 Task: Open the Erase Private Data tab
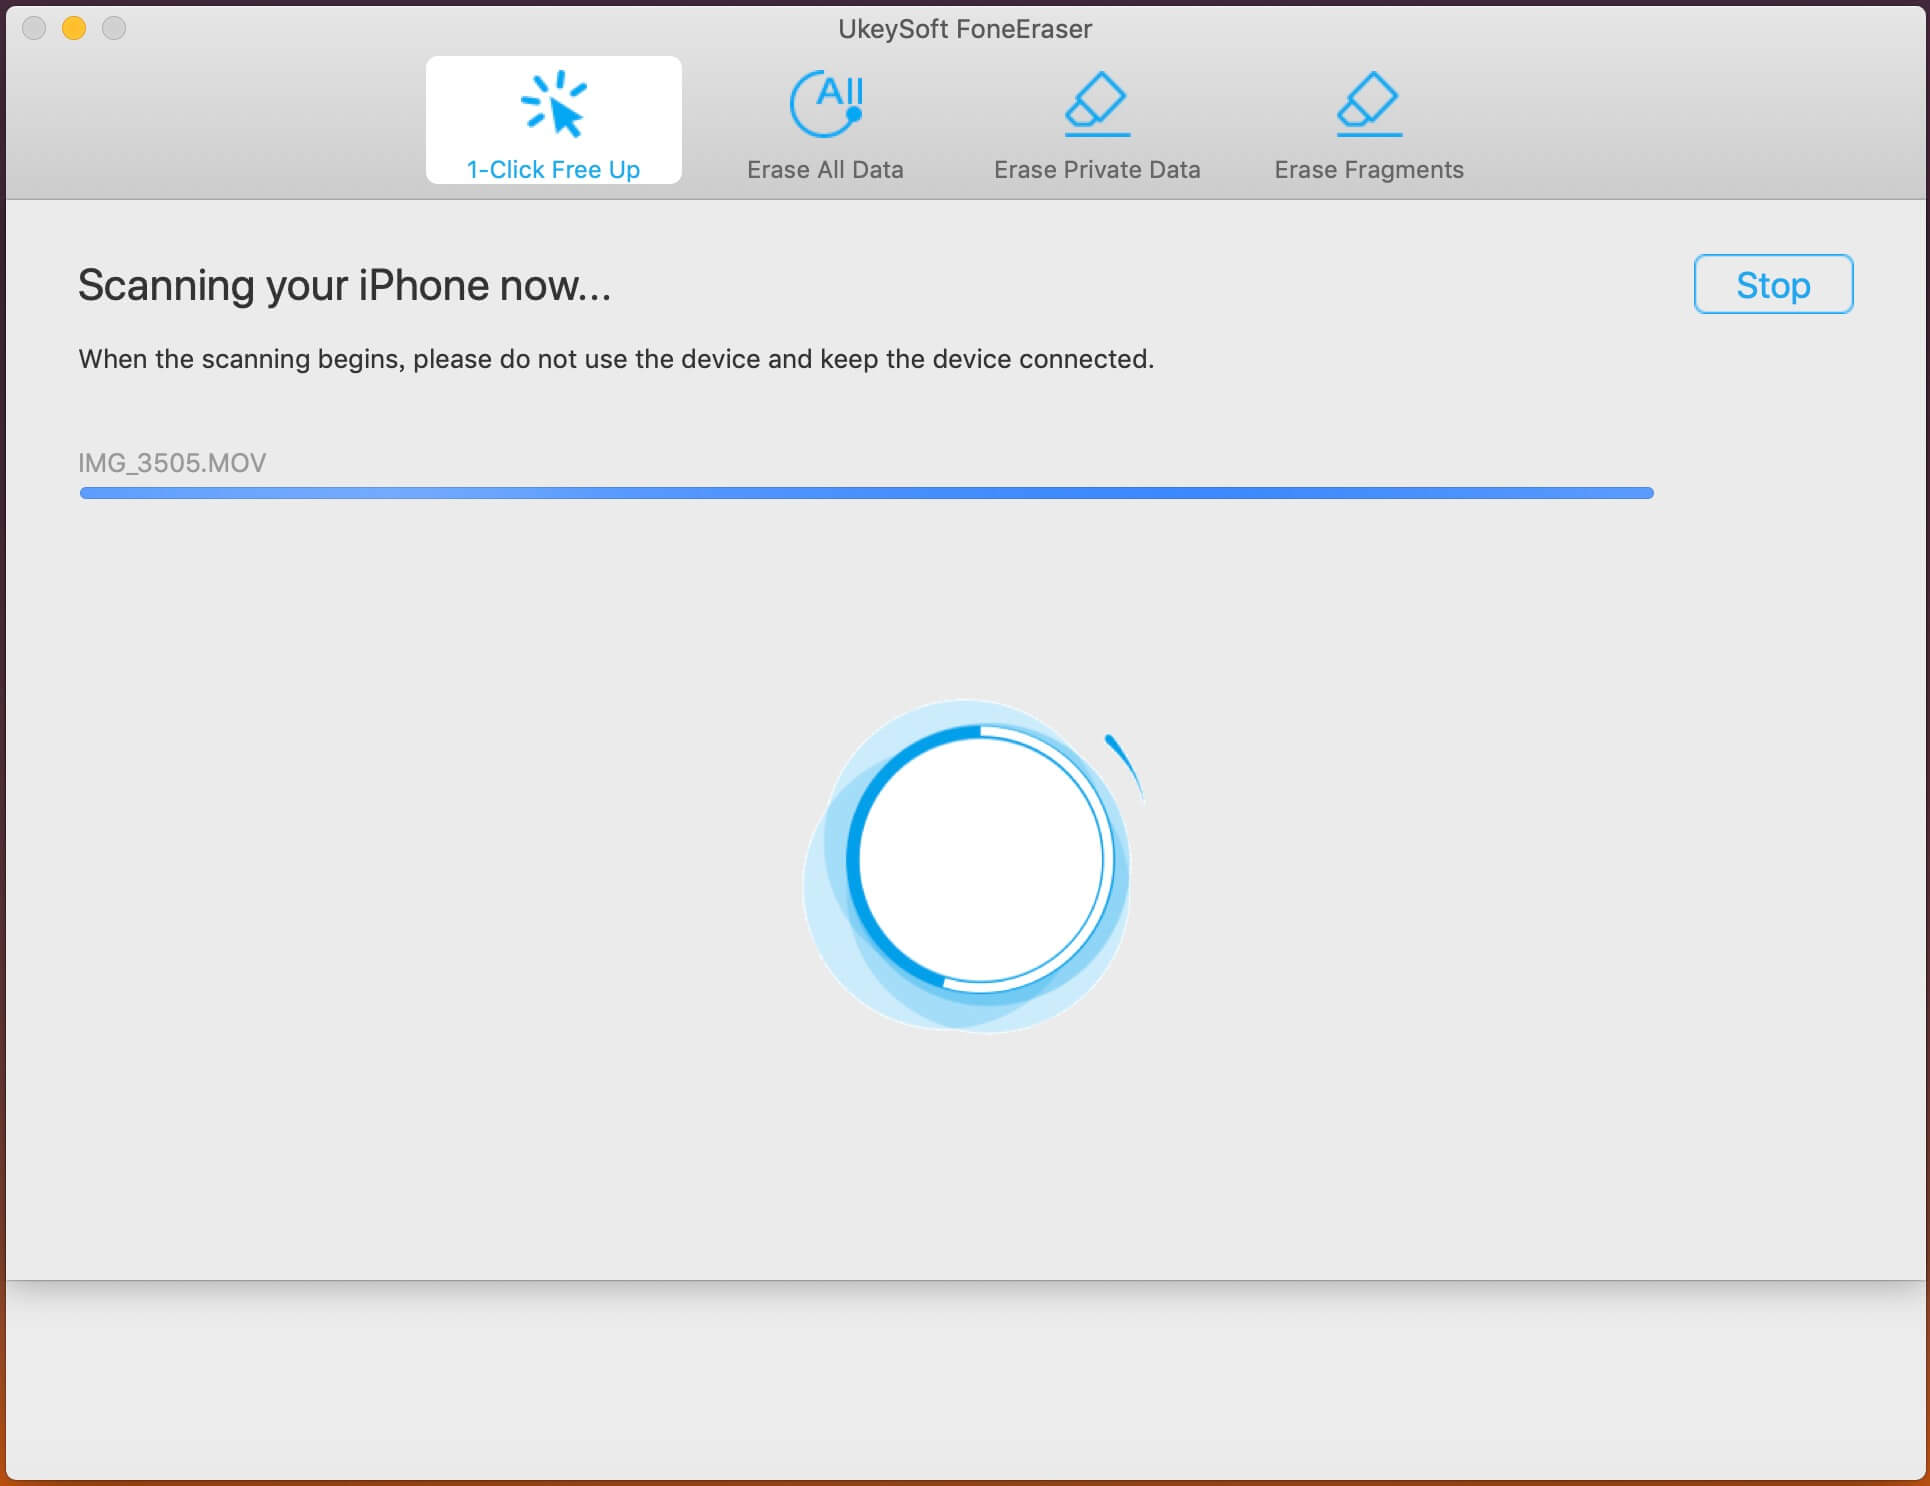click(1097, 170)
